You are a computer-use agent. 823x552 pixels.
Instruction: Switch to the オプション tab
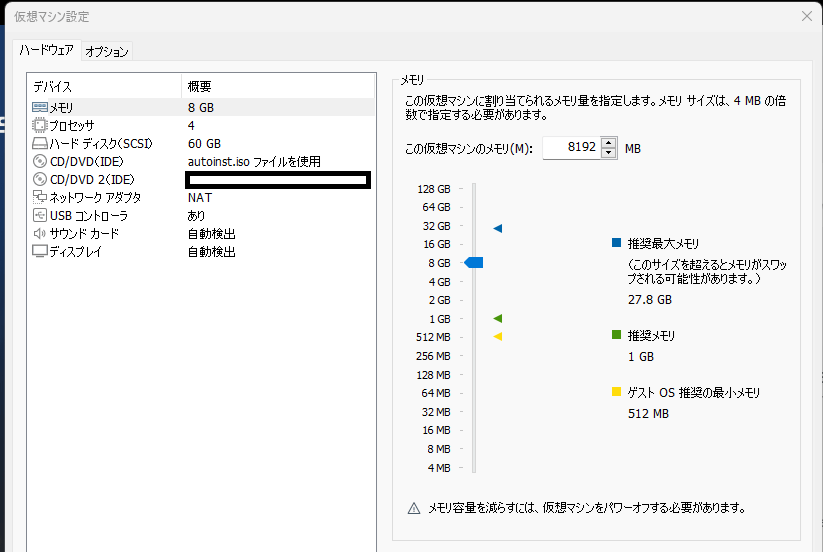point(107,51)
